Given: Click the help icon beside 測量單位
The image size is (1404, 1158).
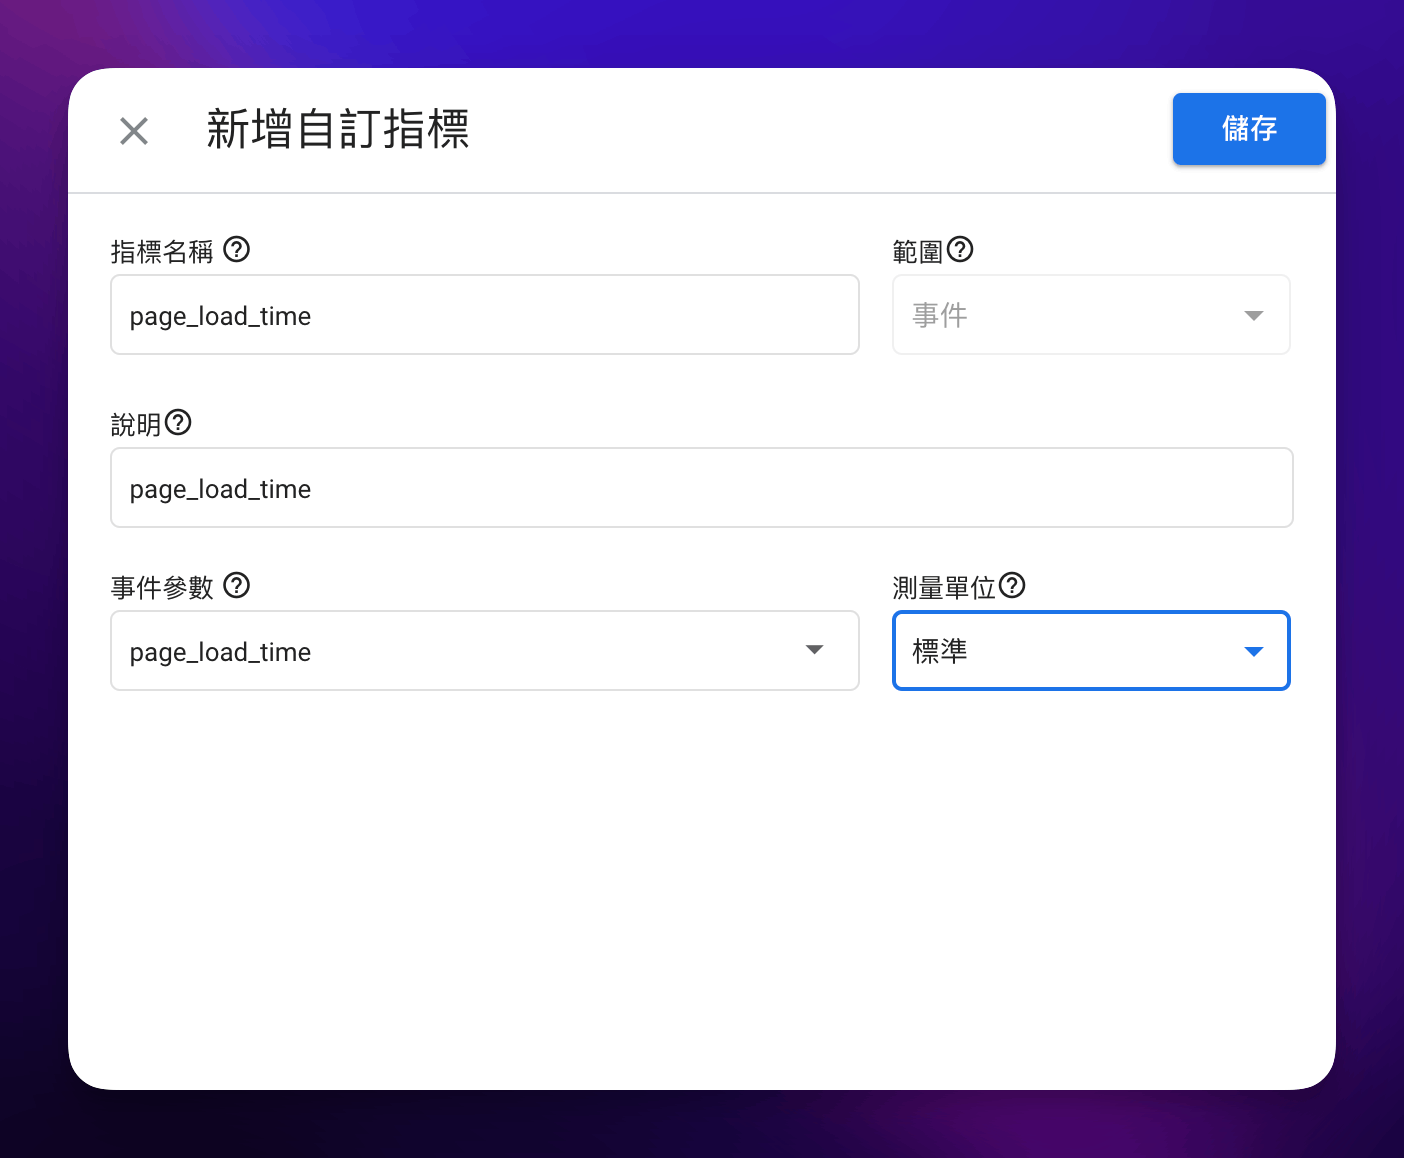Looking at the screenshot, I should 1013,585.
